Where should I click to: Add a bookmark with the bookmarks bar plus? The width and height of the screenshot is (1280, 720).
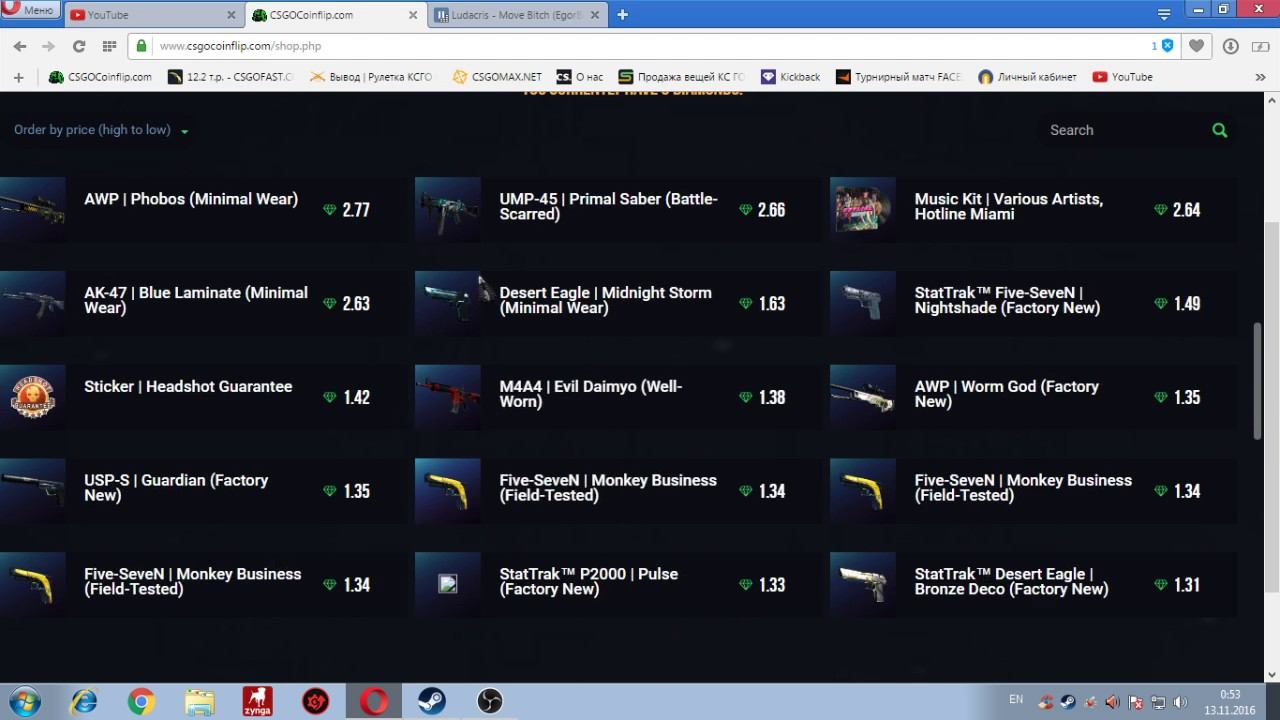[x=18, y=77]
